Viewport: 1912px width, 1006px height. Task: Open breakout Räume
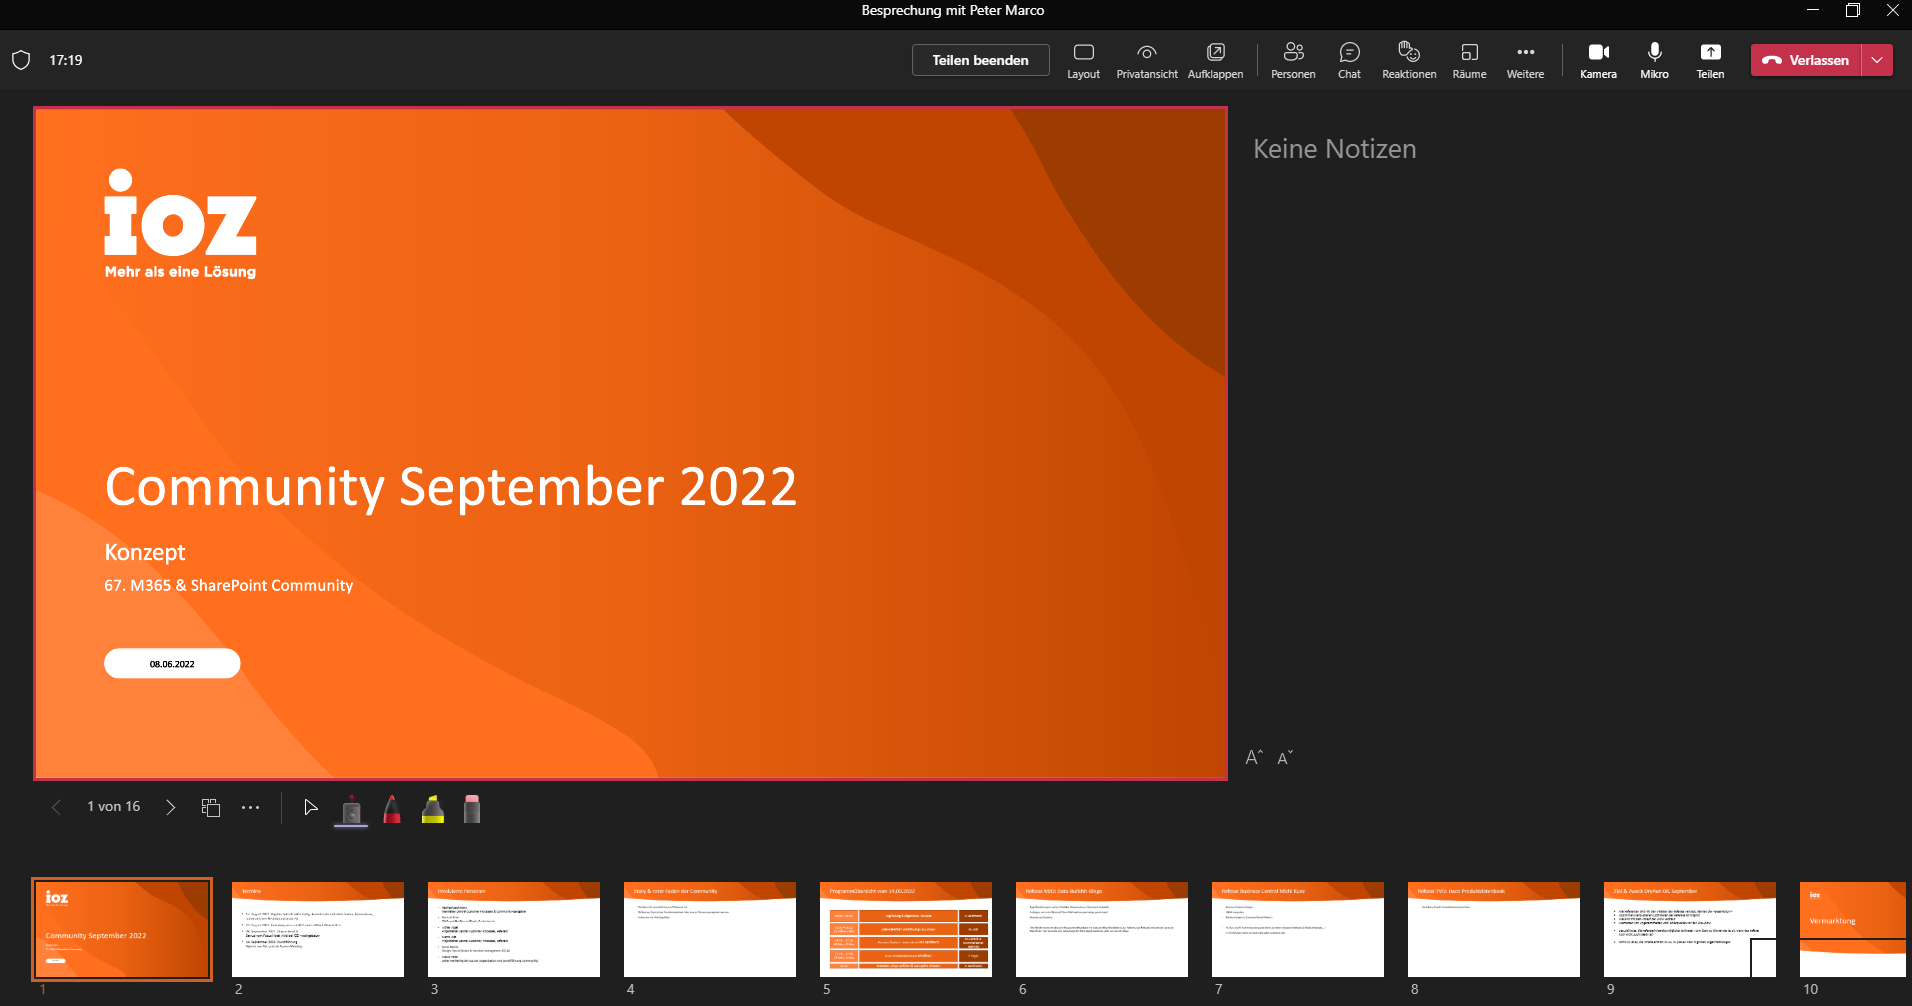tap(1469, 60)
